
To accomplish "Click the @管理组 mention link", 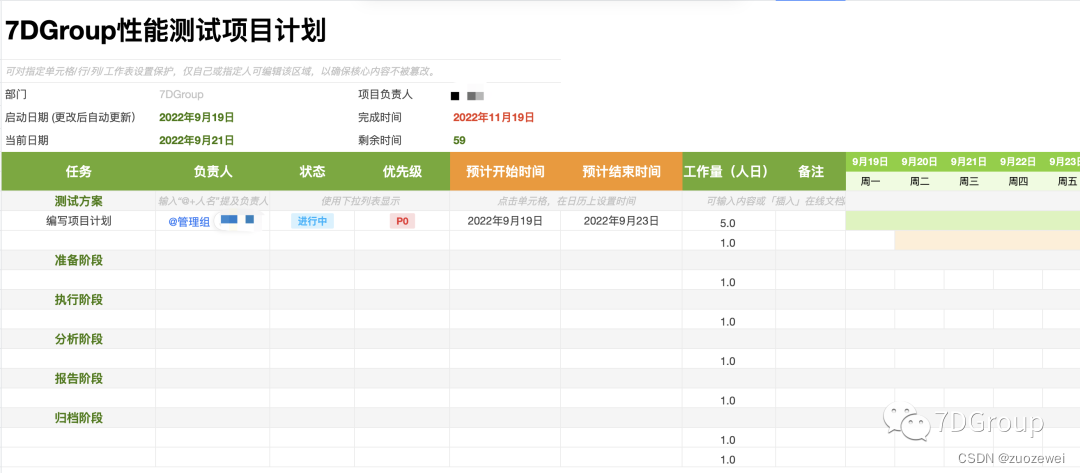I will (x=189, y=222).
